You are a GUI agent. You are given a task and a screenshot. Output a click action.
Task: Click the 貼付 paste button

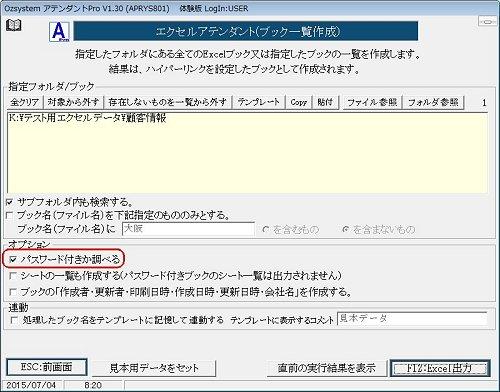325,102
